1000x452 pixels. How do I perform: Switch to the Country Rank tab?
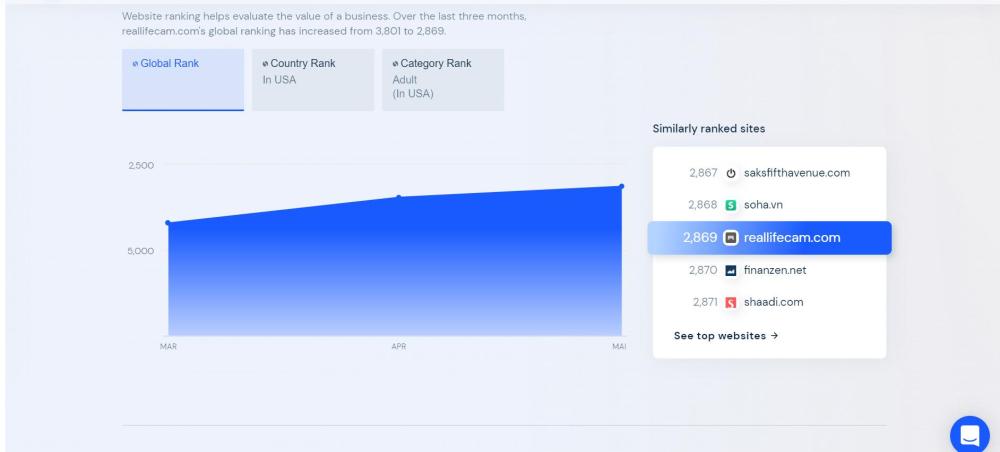(312, 79)
